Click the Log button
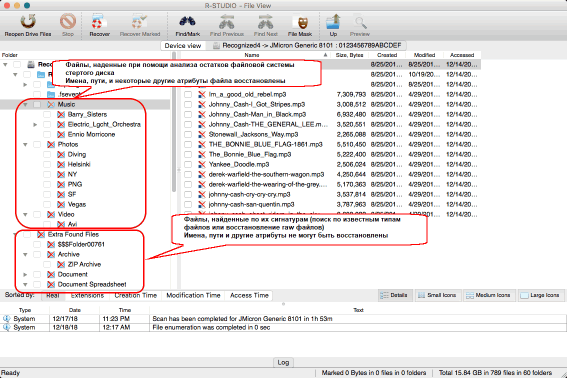Screen dimensions: 567x378 click(x=283, y=362)
